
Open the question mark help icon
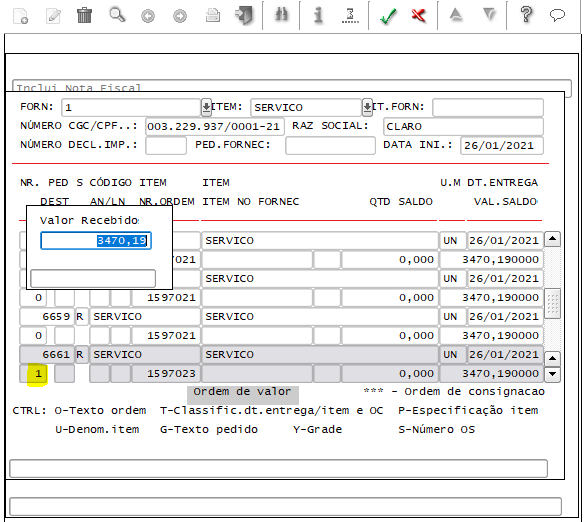[526, 15]
